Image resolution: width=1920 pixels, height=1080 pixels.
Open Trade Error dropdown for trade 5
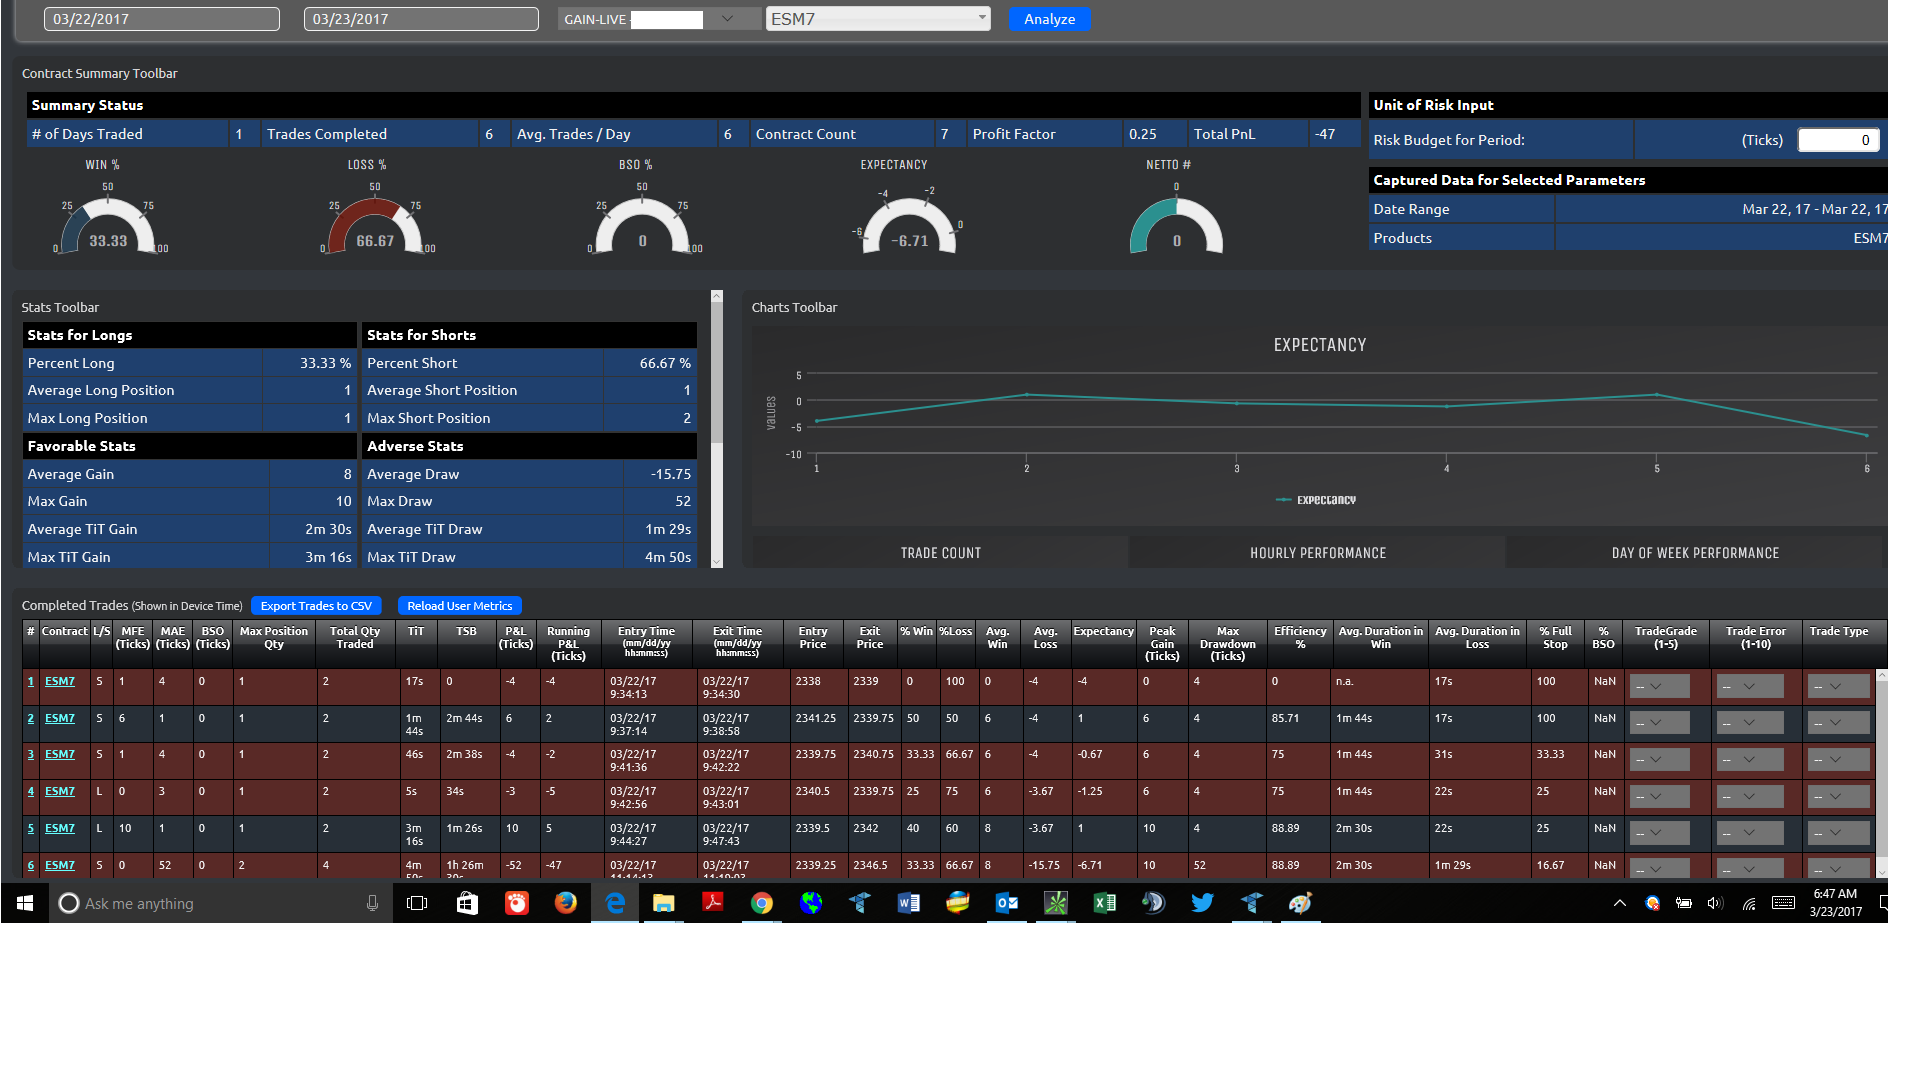click(1749, 832)
